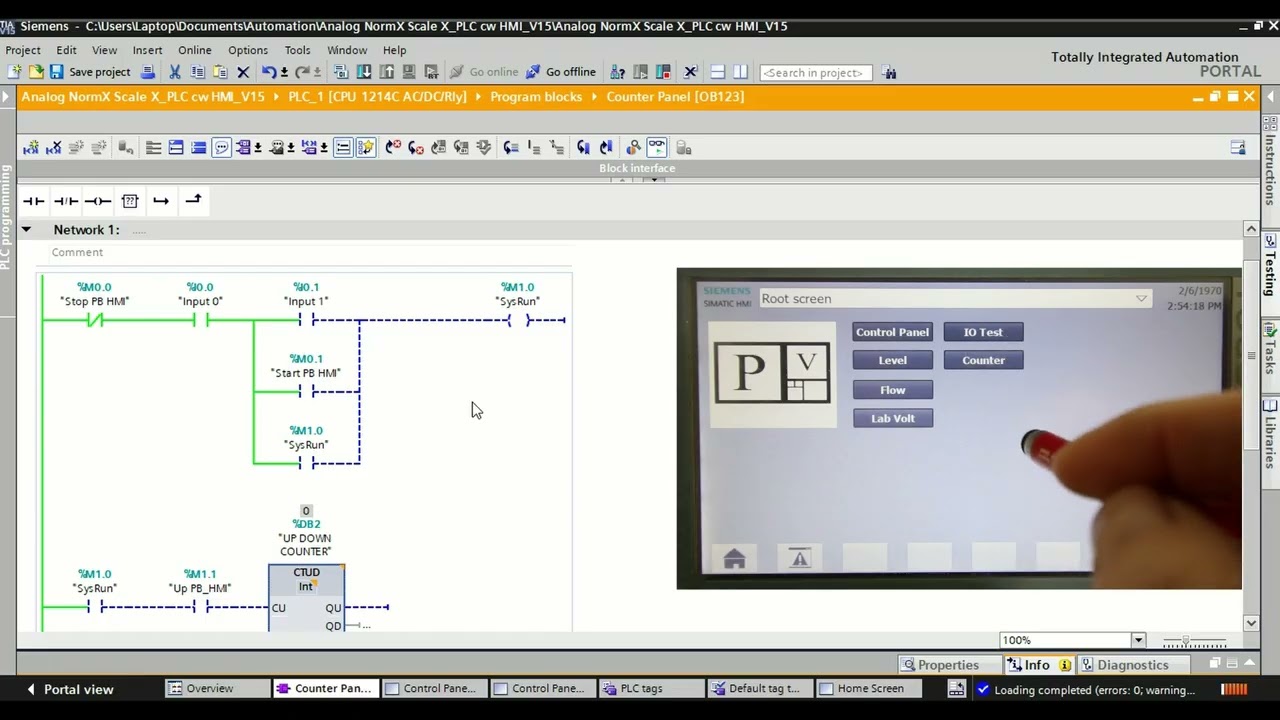Image resolution: width=1280 pixels, height=720 pixels.
Task: Click the home icon on HMI
Action: click(734, 560)
